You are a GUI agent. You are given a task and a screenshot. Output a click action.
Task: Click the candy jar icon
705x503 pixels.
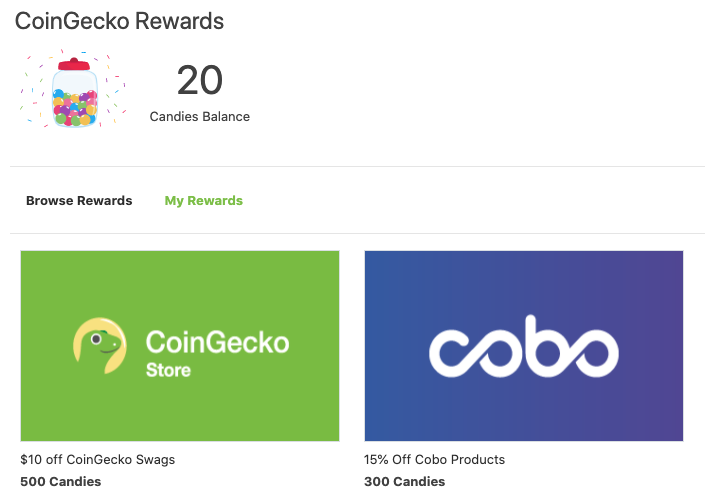pyautogui.click(x=75, y=93)
